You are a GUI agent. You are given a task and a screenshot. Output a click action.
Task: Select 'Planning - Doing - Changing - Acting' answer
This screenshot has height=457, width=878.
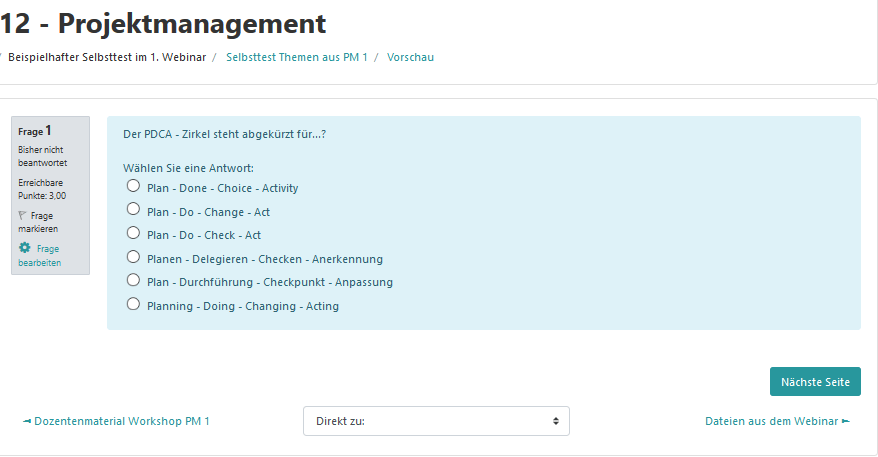click(x=133, y=304)
